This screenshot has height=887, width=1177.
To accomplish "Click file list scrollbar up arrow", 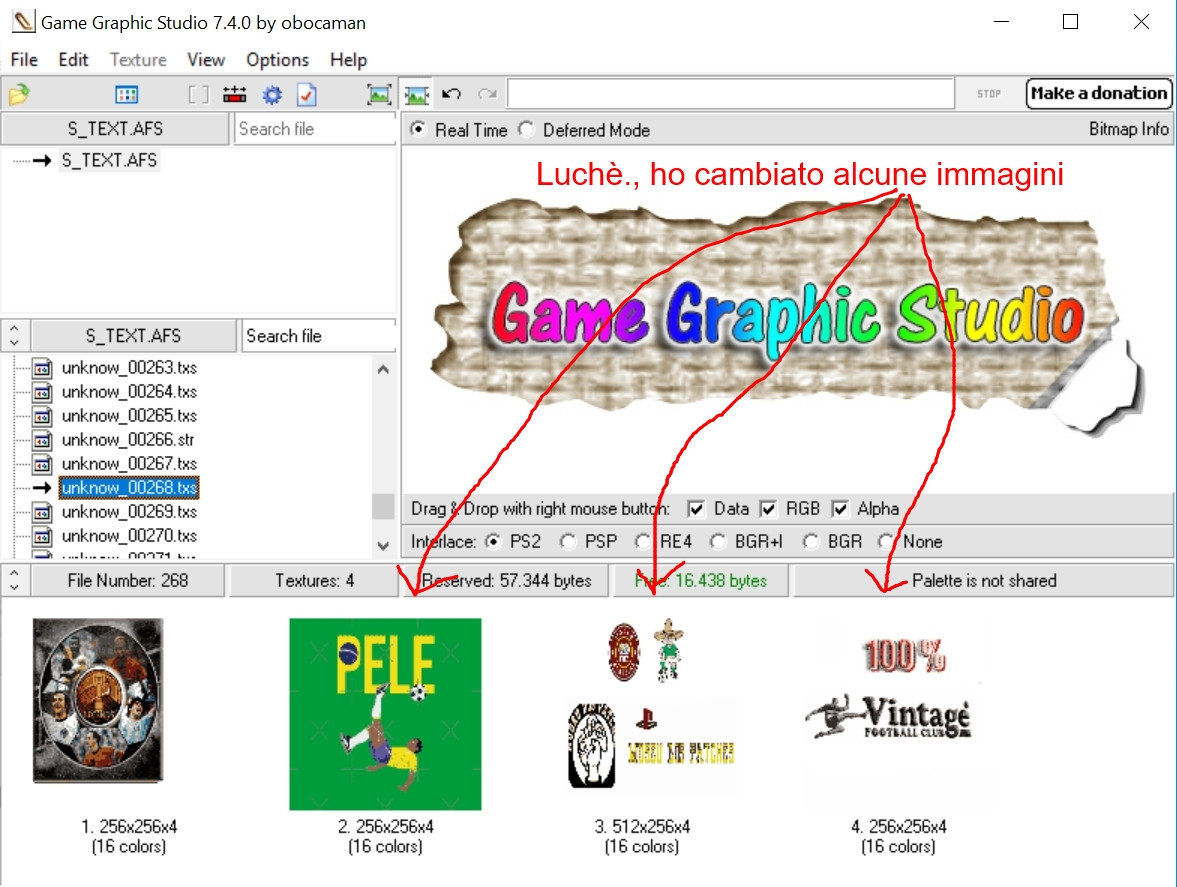I will (x=383, y=369).
